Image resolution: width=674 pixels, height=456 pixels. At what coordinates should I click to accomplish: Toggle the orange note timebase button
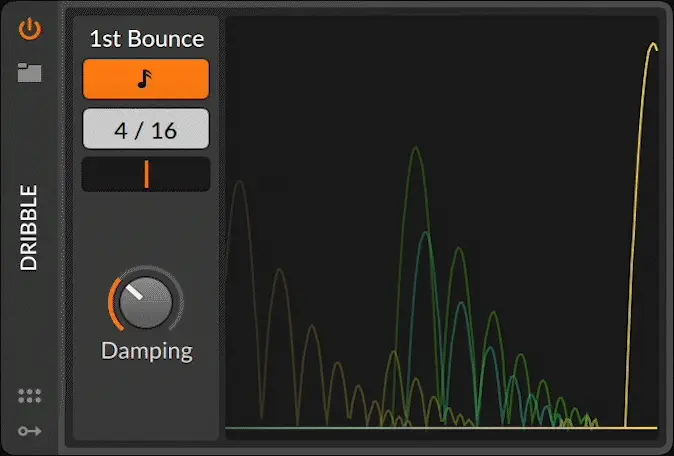point(146,79)
